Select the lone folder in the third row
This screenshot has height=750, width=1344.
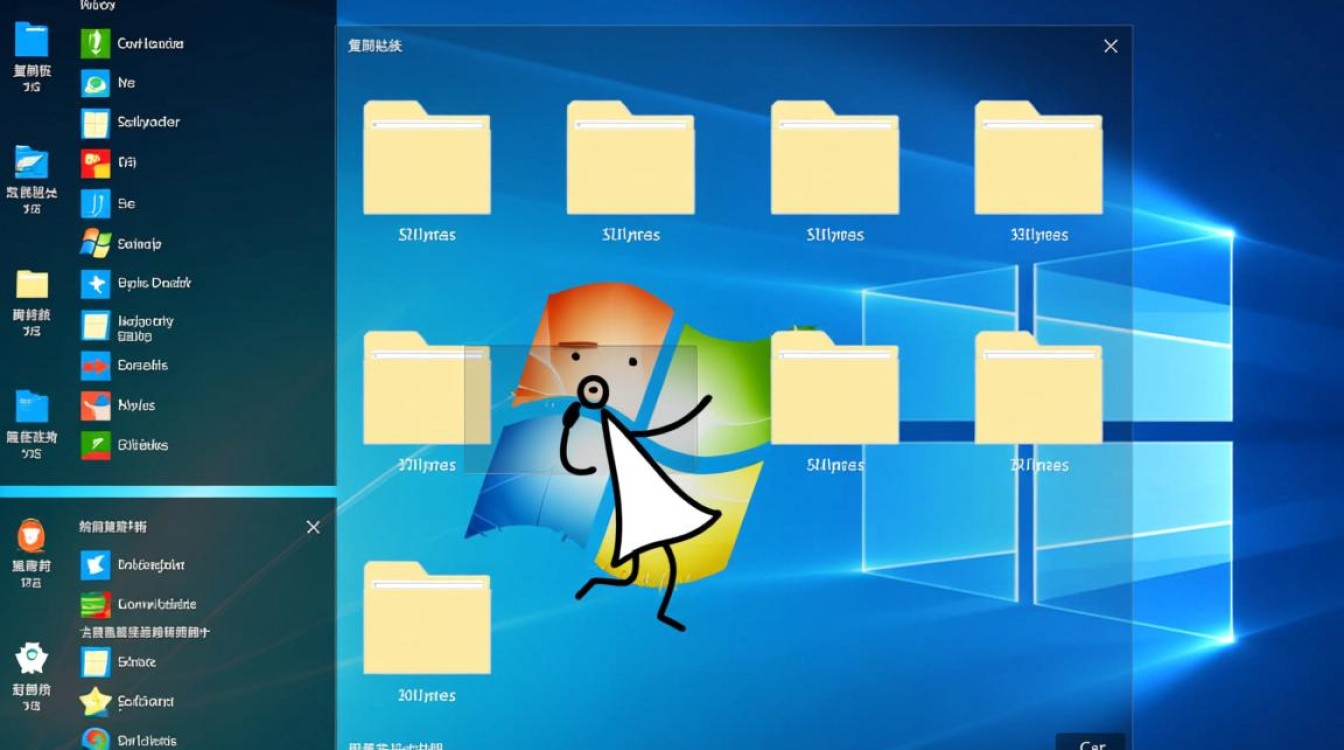426,618
